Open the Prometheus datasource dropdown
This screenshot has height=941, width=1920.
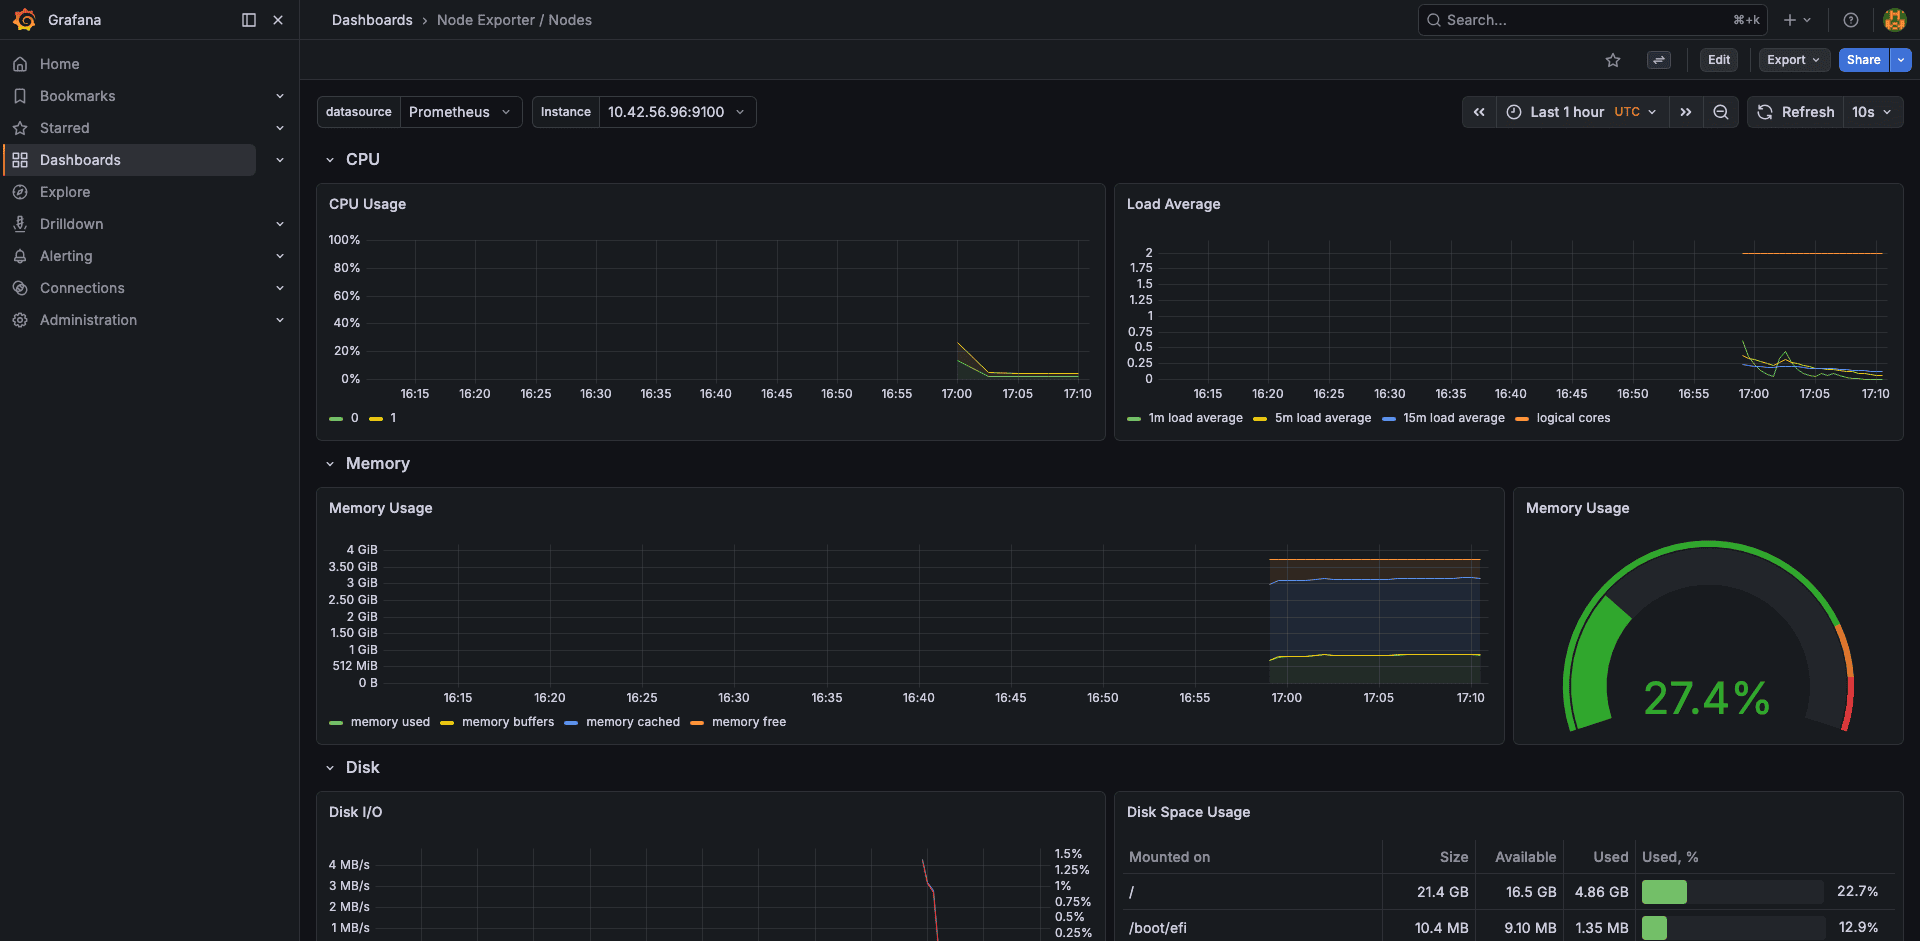(x=460, y=112)
